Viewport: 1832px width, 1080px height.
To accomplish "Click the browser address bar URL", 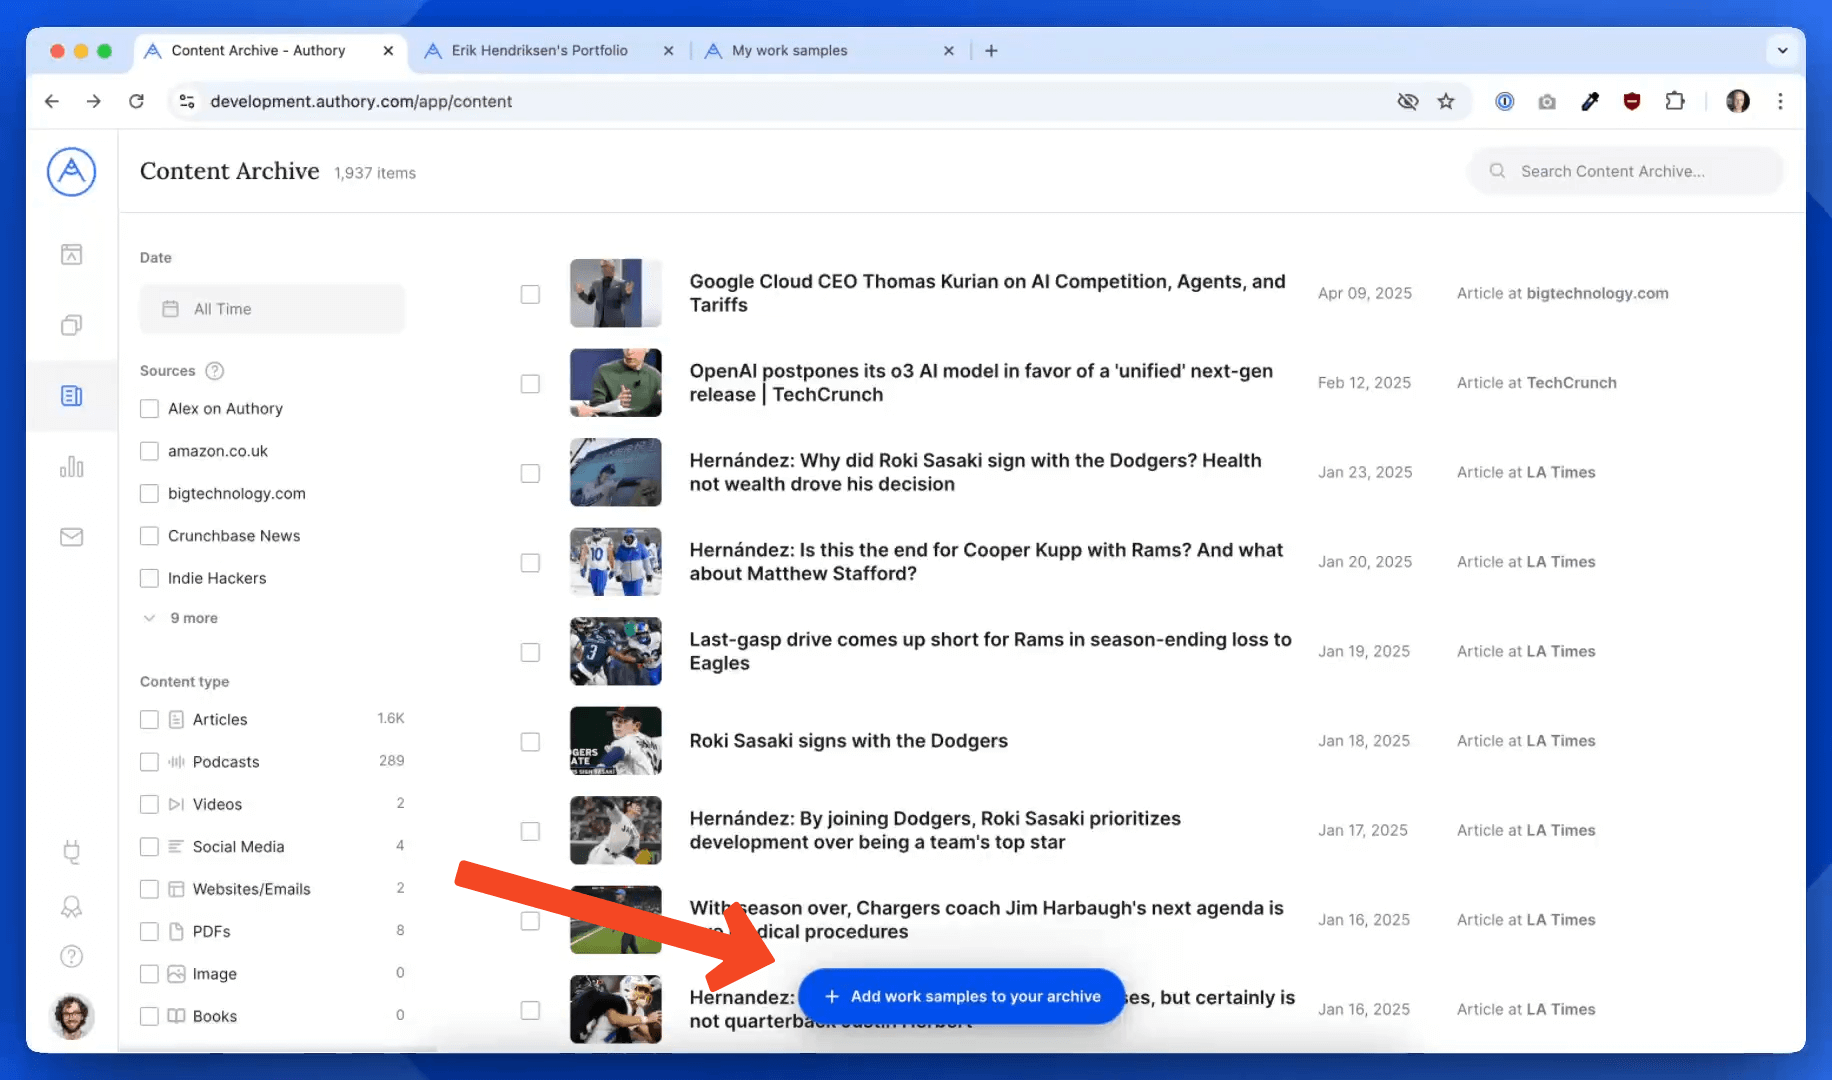I will coord(361,101).
